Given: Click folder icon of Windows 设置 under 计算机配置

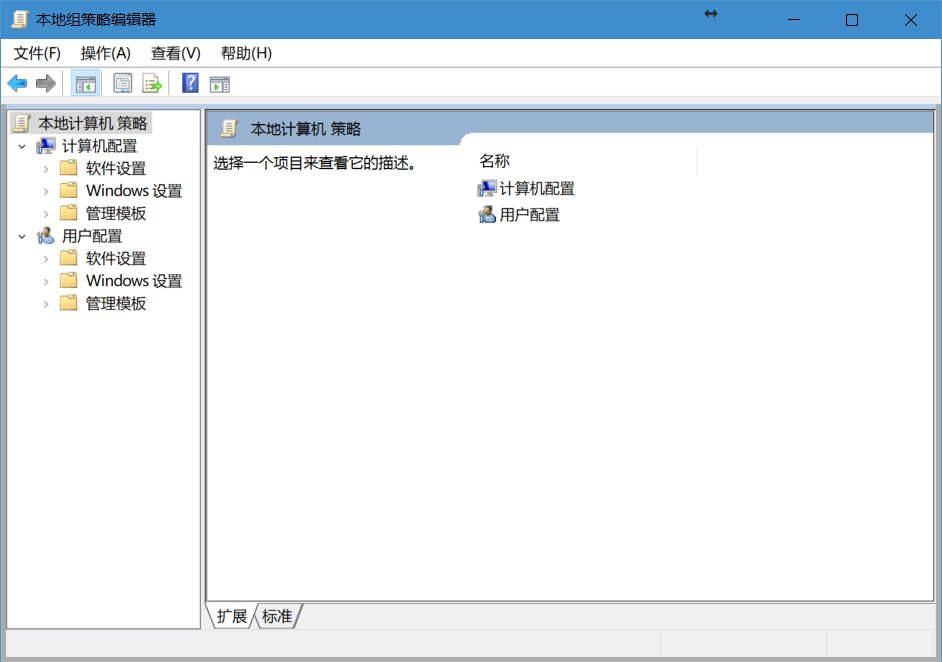Looking at the screenshot, I should pos(68,190).
